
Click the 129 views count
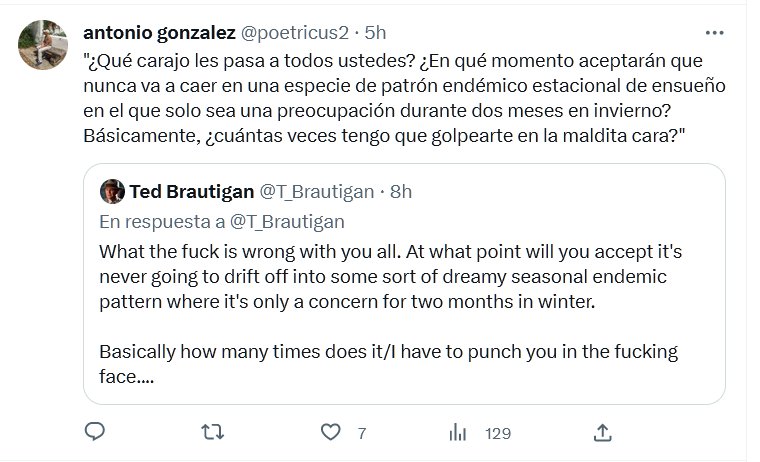(497, 433)
